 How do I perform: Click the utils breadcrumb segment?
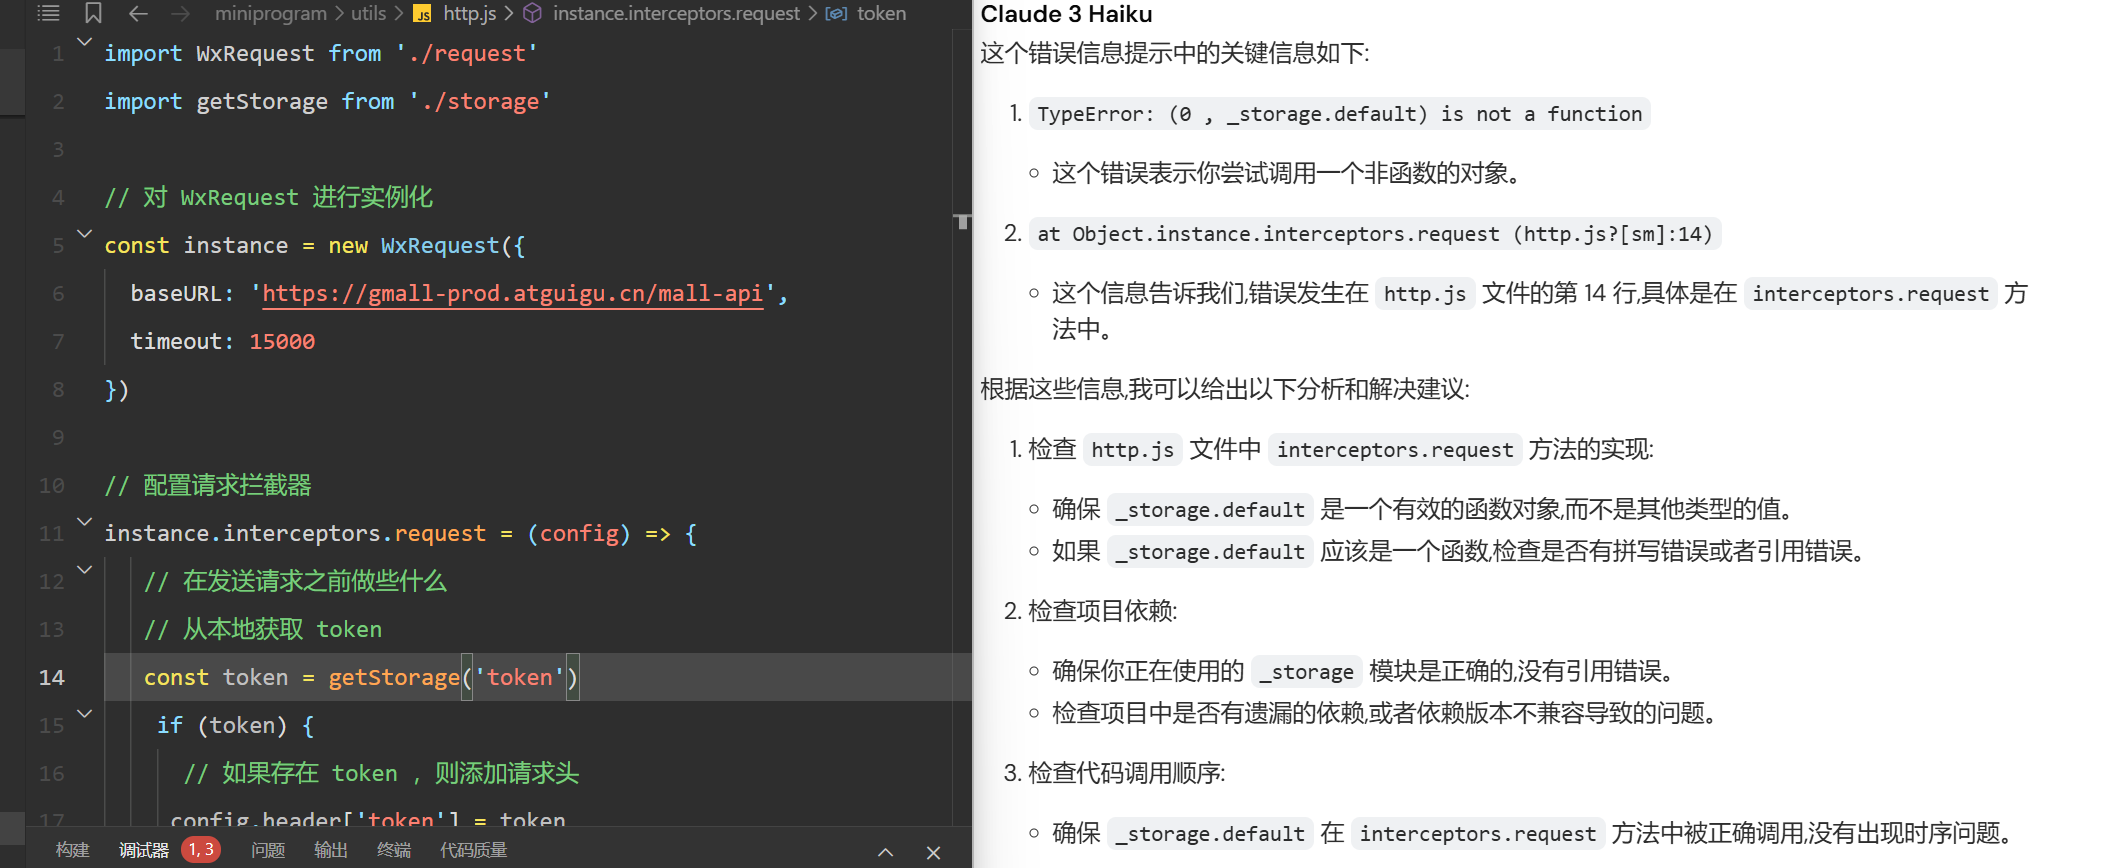pos(368,13)
